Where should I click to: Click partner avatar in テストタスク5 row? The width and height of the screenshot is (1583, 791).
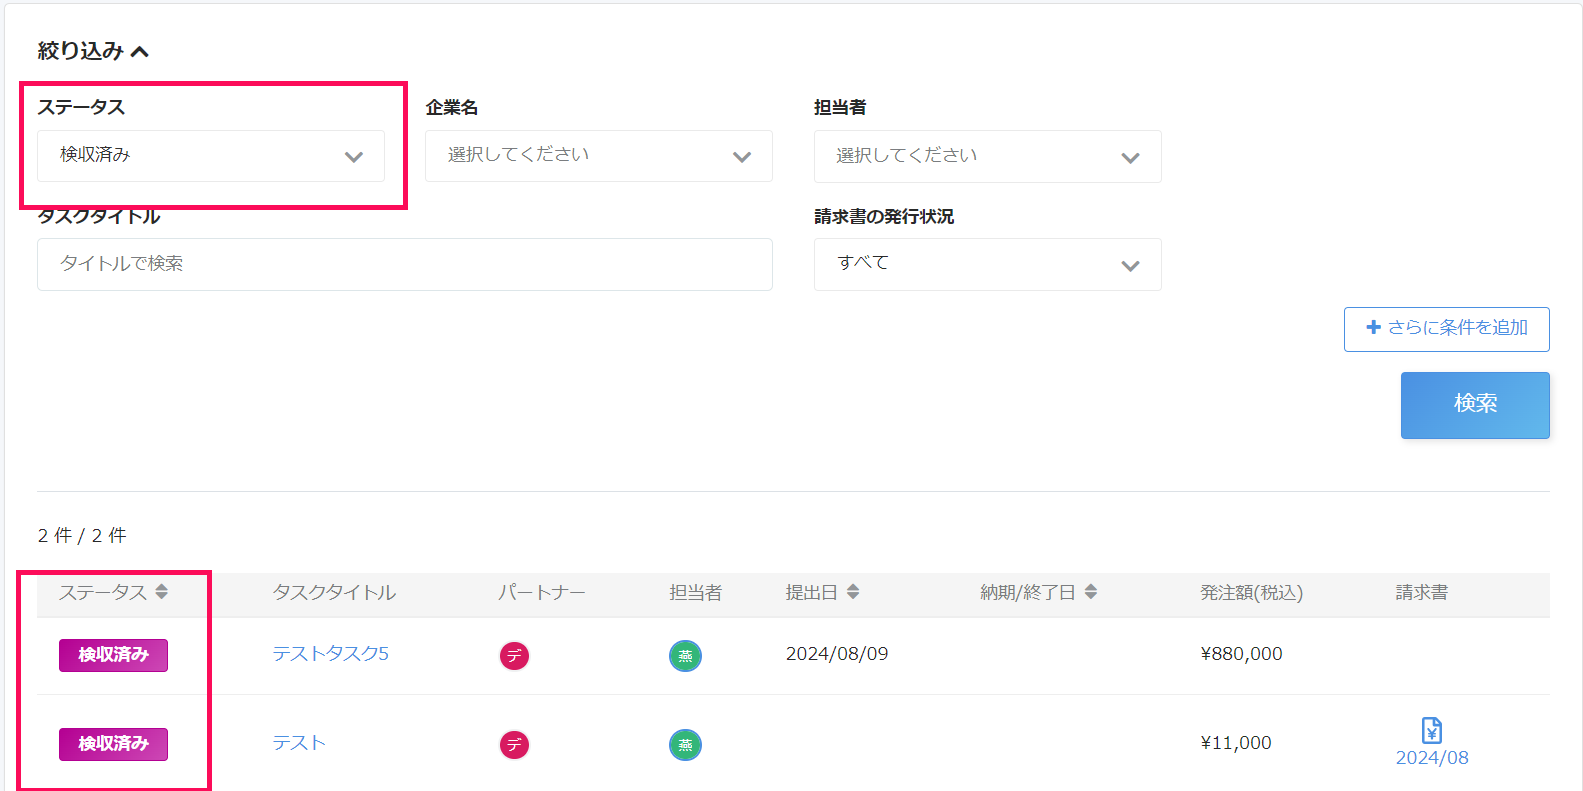(x=514, y=656)
